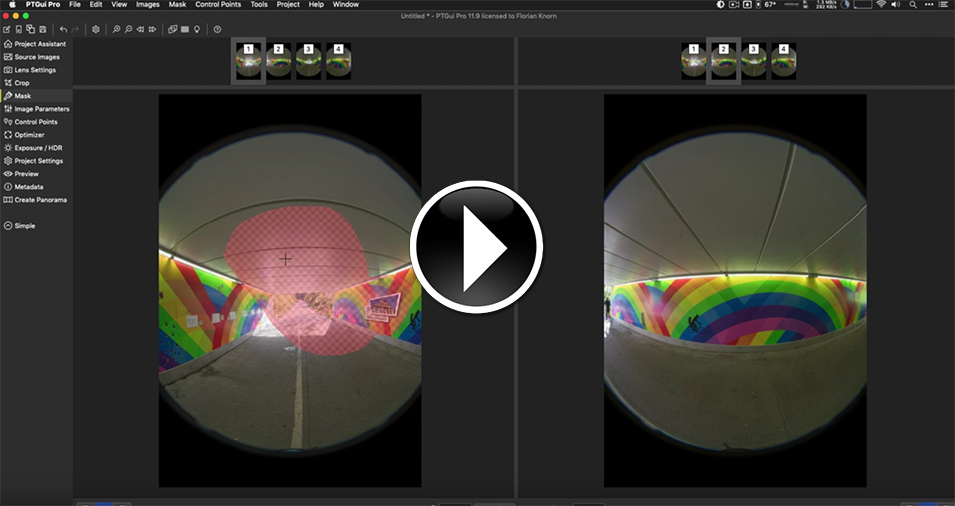The image size is (955, 506).
Task: Select thumbnail 4 in the left pane
Action: 339,61
